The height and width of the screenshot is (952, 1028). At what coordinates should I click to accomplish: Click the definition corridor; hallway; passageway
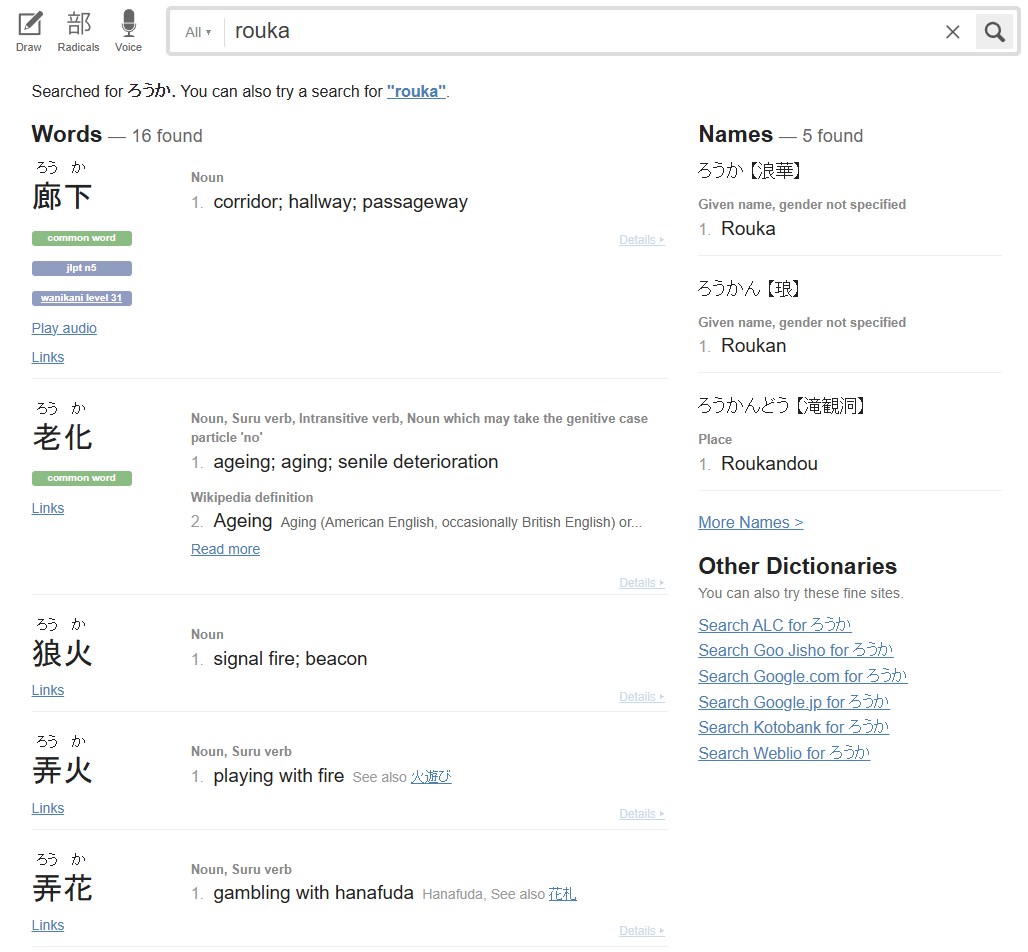click(x=340, y=202)
